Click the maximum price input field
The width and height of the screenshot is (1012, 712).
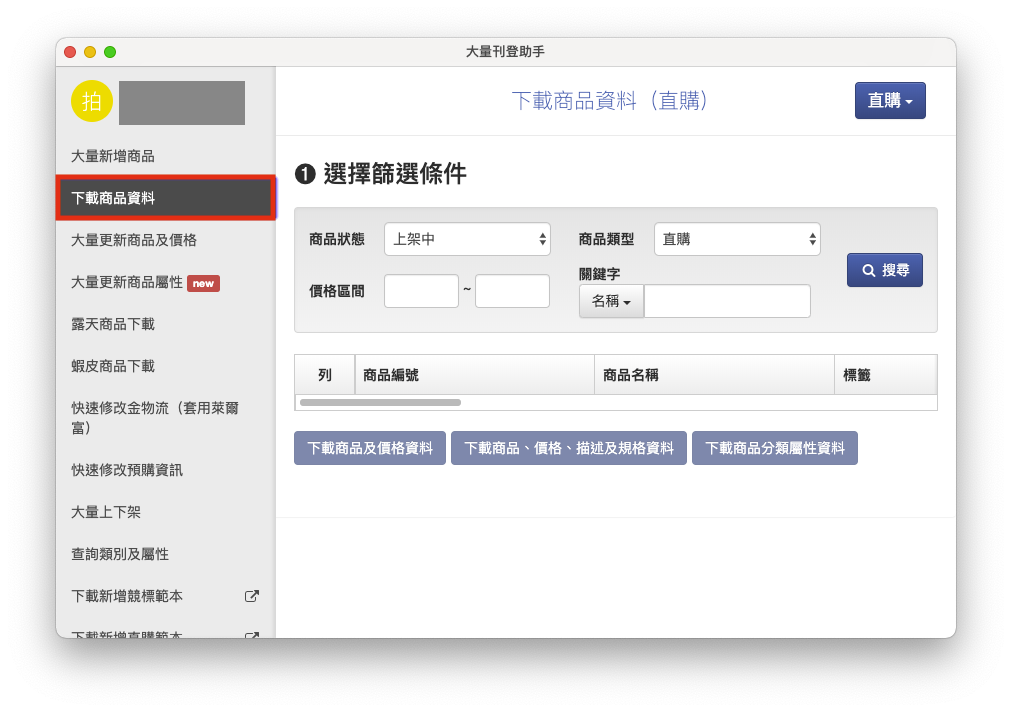coord(512,291)
